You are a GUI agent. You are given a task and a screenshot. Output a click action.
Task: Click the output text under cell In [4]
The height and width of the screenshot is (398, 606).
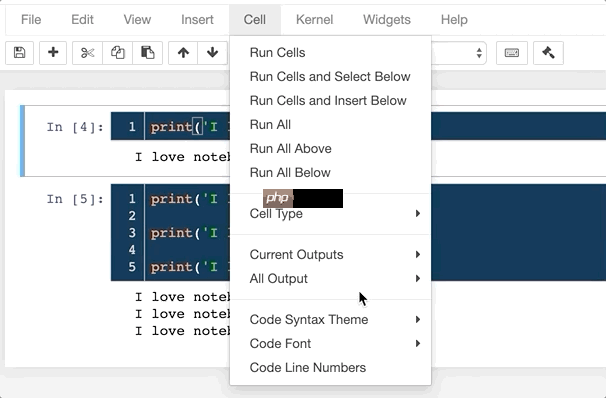(x=182, y=157)
